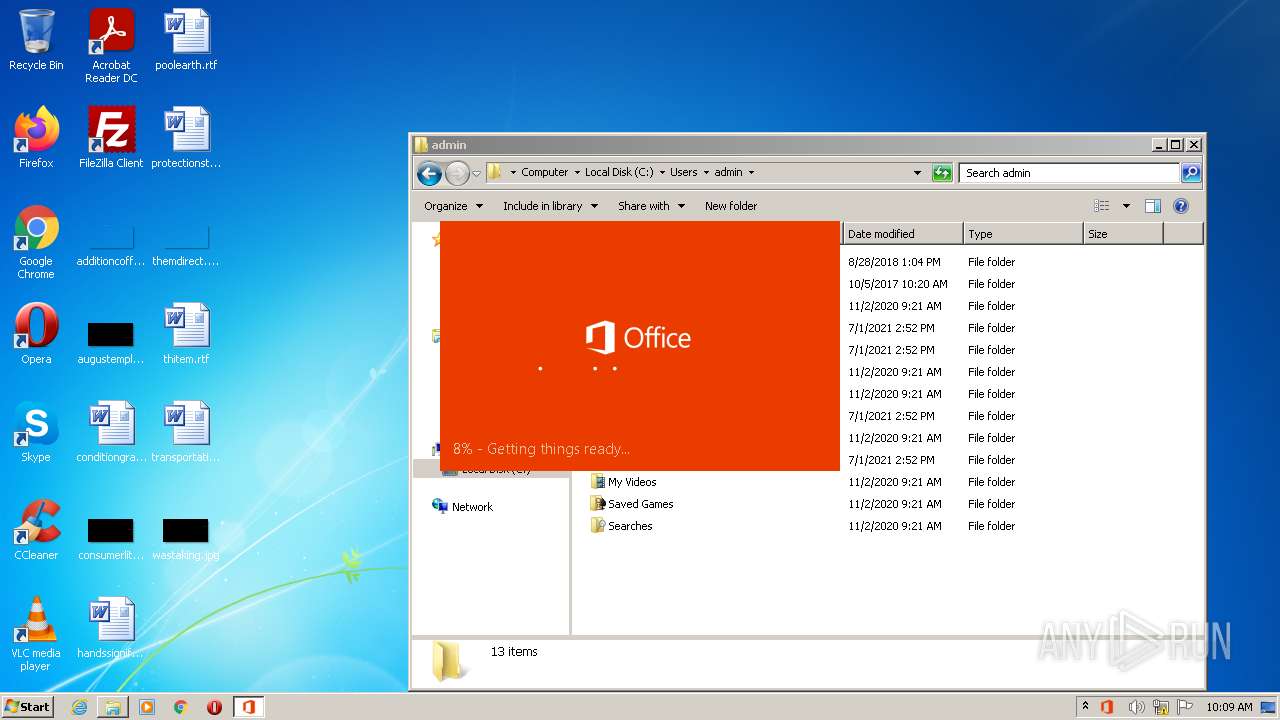Screen dimensions: 1280x720
Task: Click admin in the breadcrumb path
Action: point(728,173)
